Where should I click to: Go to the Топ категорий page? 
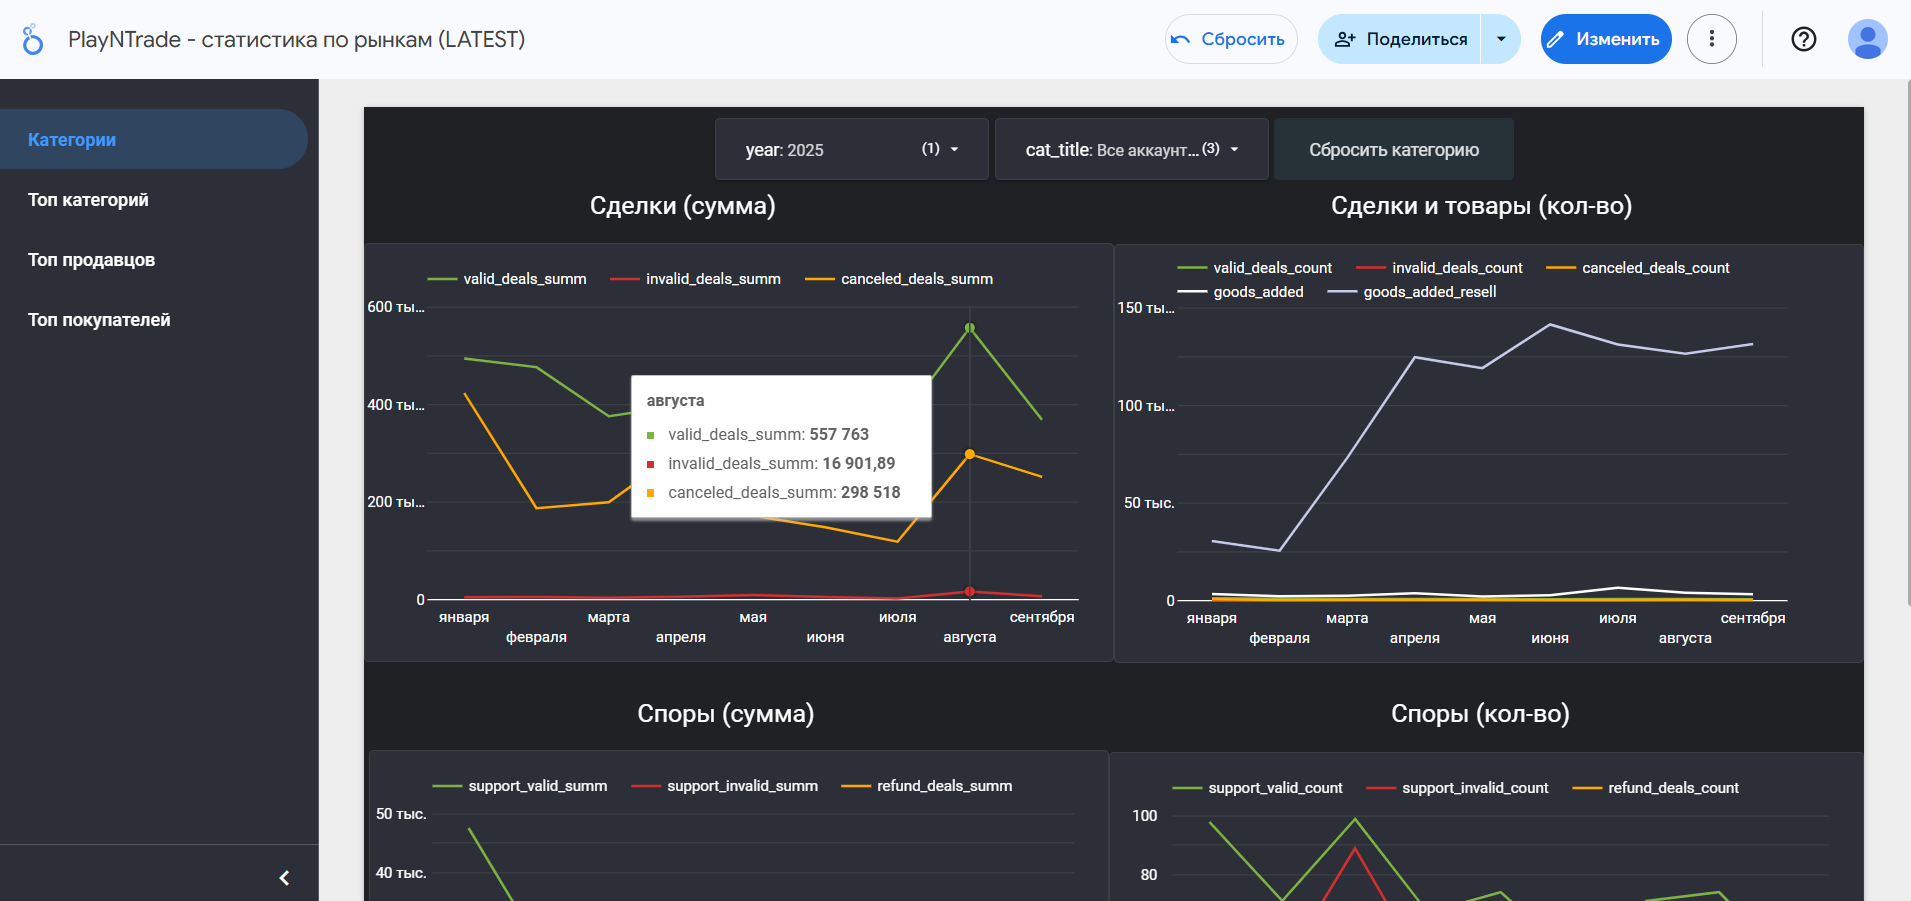pyautogui.click(x=88, y=200)
